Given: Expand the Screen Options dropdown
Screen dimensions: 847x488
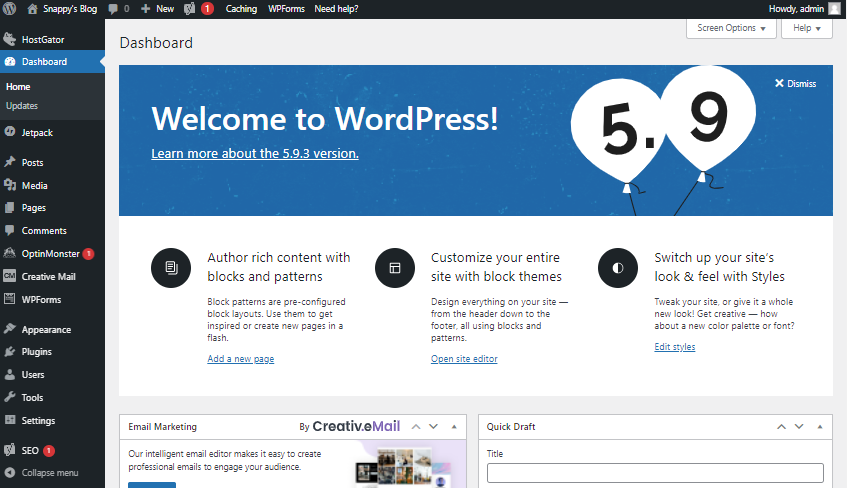Looking at the screenshot, I should point(730,28).
